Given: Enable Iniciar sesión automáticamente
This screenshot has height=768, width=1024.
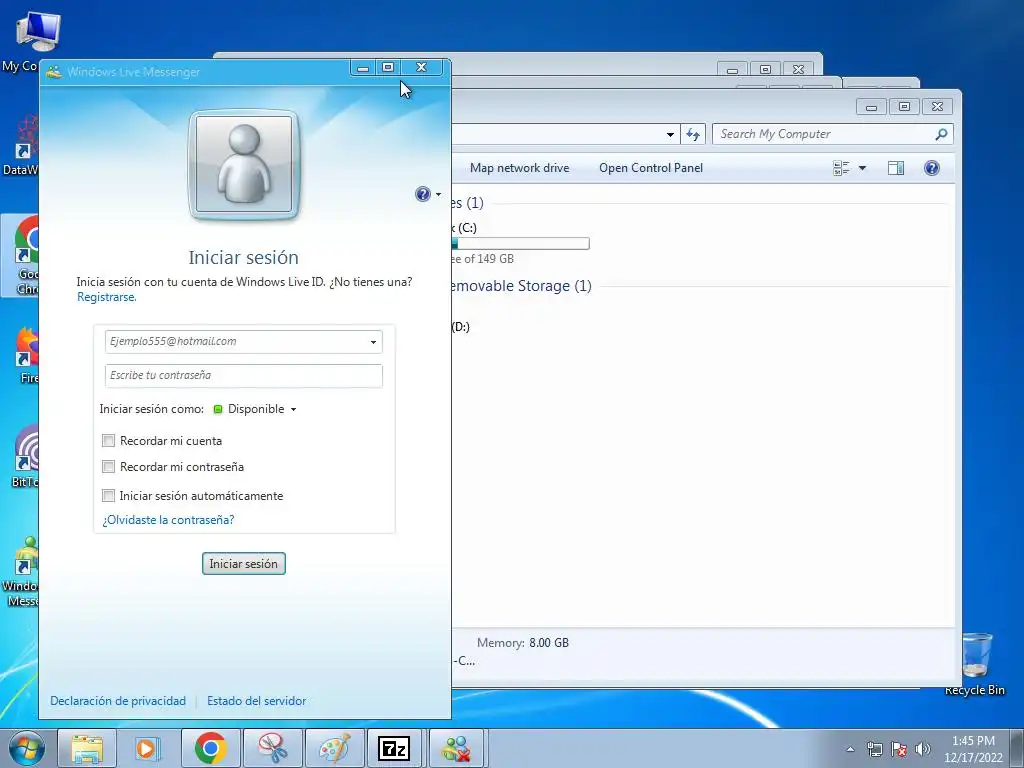Looking at the screenshot, I should point(108,496).
